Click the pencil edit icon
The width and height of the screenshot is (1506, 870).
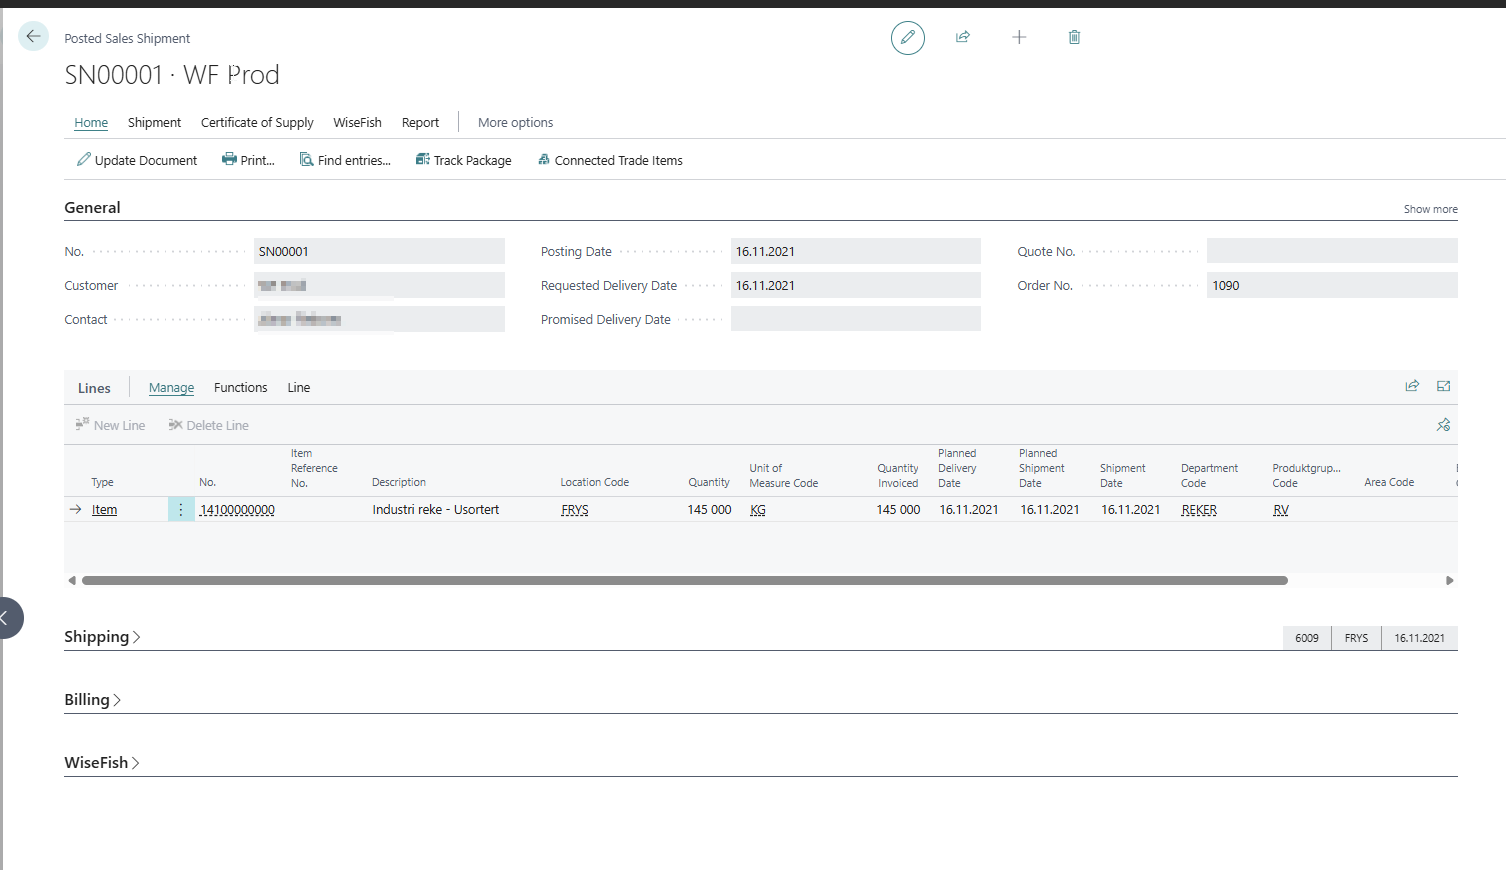tap(907, 38)
